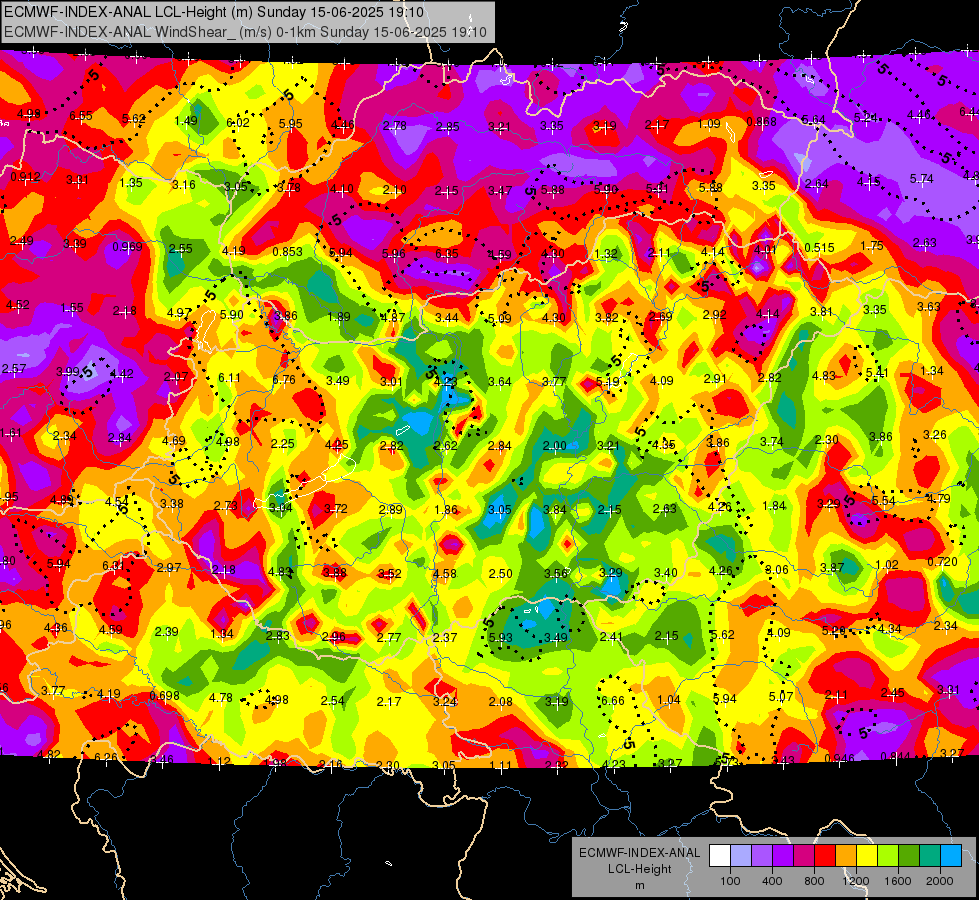979x900 pixels.
Task: Click the legend scale label 100
Action: (x=730, y=881)
